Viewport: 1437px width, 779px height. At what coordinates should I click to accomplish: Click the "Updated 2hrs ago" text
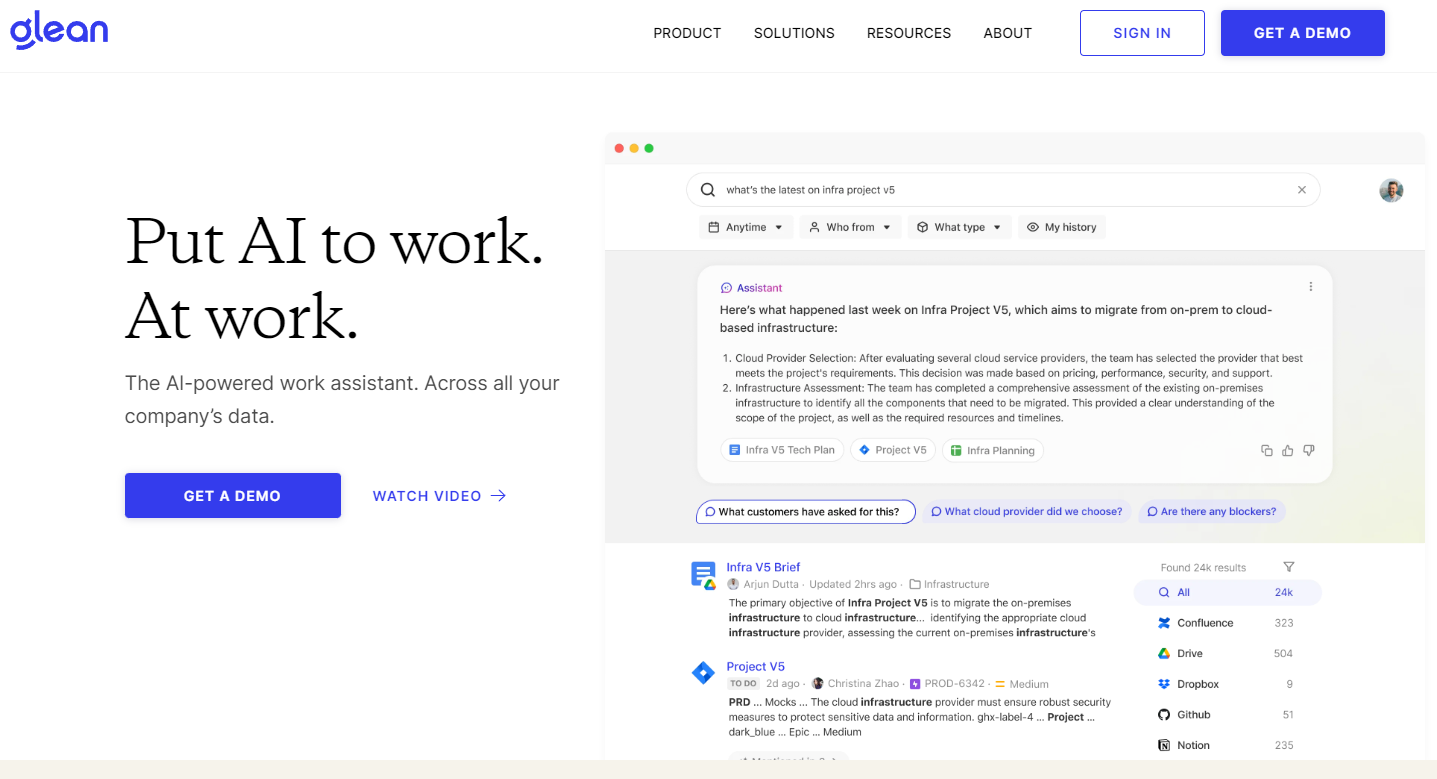852,584
